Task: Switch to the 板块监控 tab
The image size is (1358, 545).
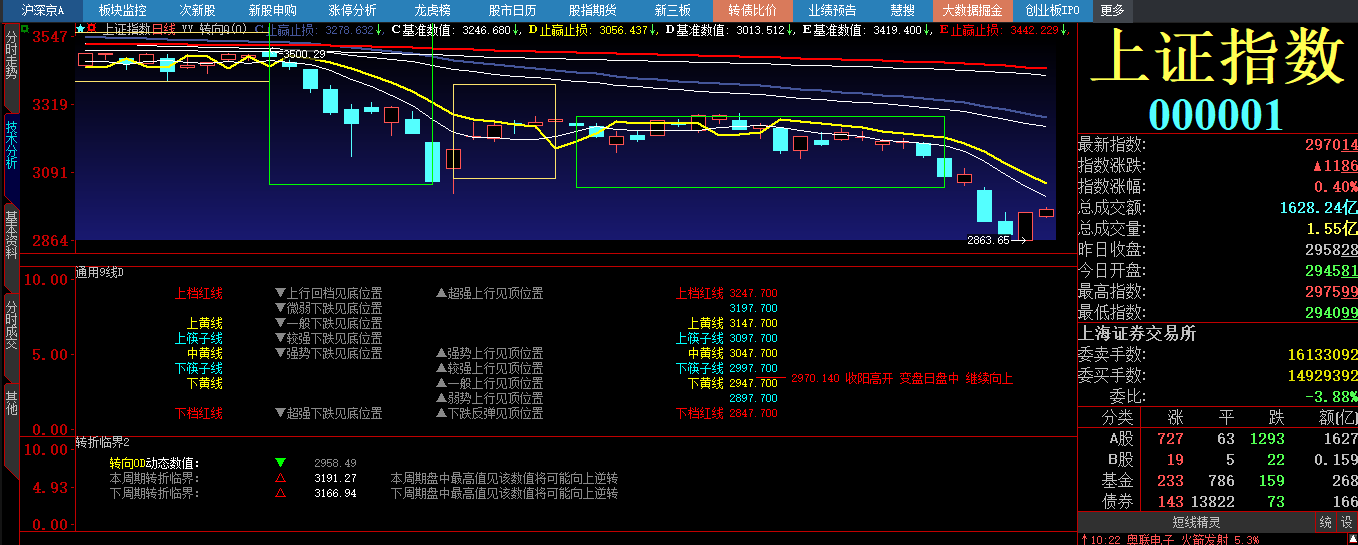Action: click(122, 10)
